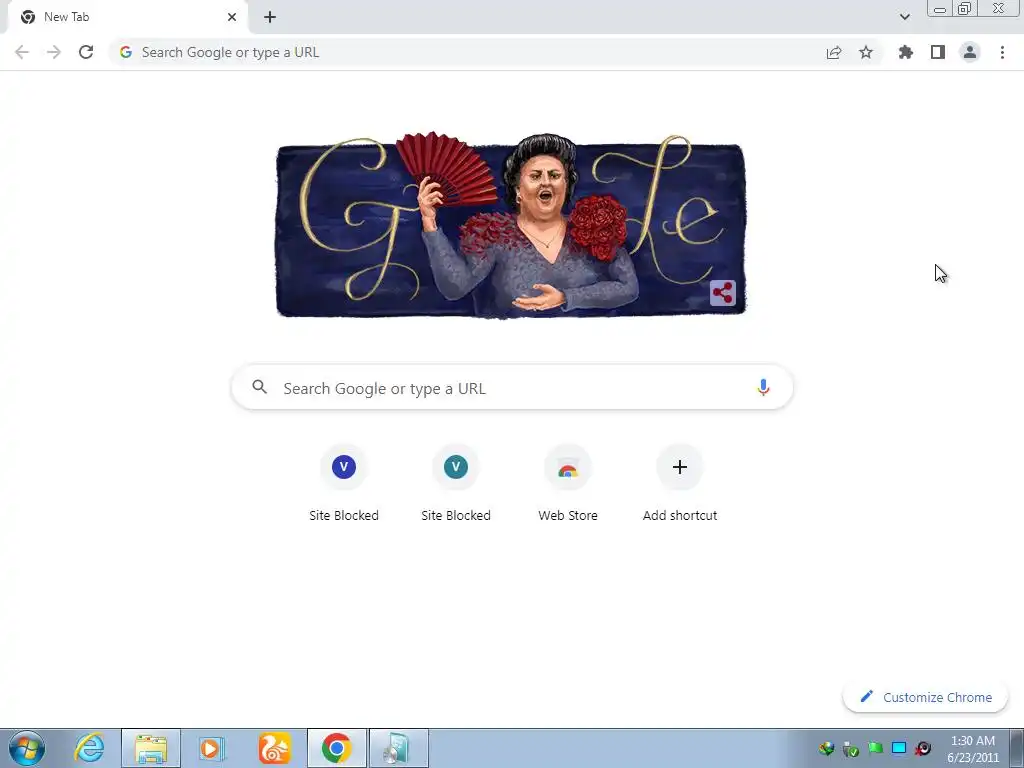Click the browser Back arrow
The width and height of the screenshot is (1024, 768).
pyautogui.click(x=22, y=52)
